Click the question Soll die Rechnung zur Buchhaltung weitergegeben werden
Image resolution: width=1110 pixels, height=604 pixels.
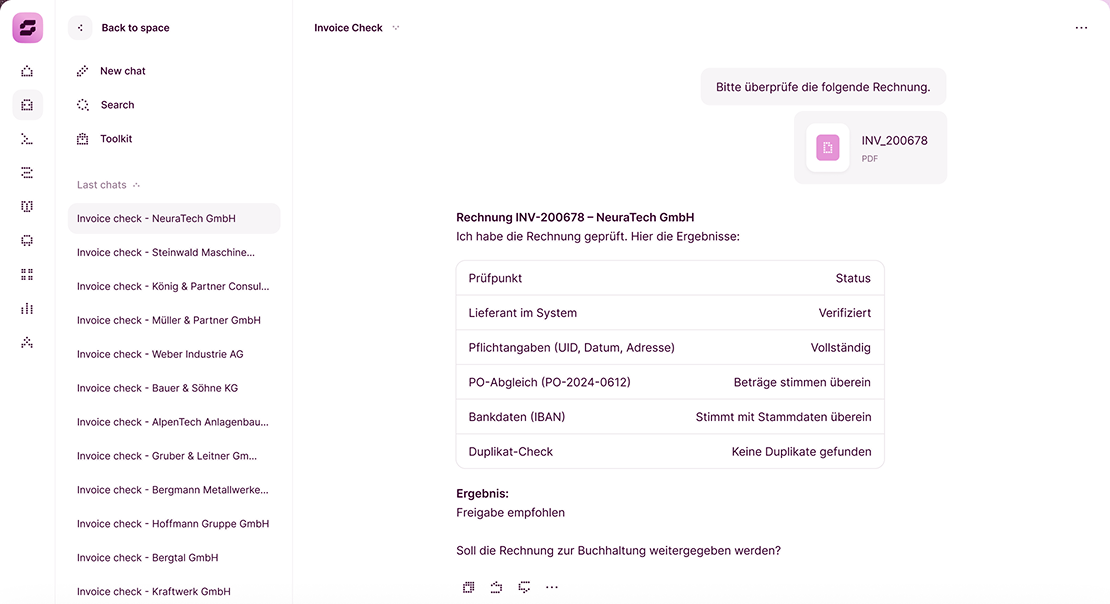click(x=618, y=551)
